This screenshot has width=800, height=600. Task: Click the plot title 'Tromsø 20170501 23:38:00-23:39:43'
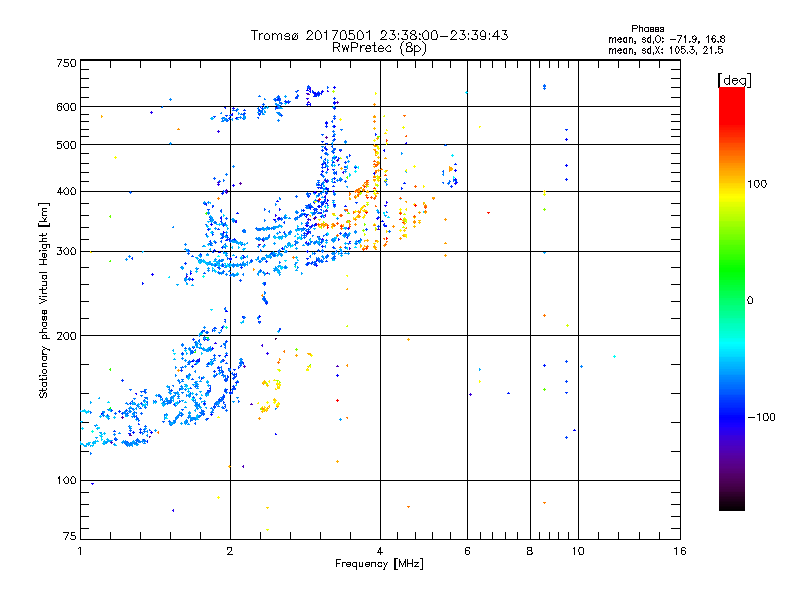tap(379, 35)
